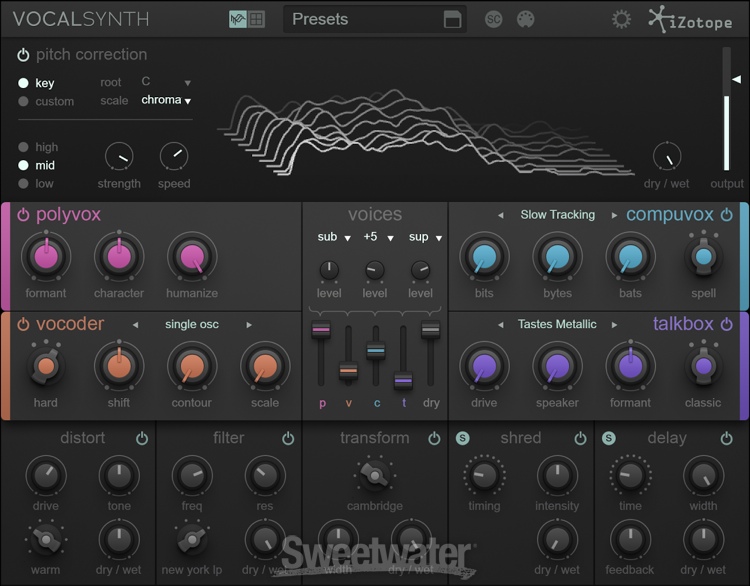The width and height of the screenshot is (750, 586).
Task: Click the vocoder hard mode selector
Action: tap(46, 366)
